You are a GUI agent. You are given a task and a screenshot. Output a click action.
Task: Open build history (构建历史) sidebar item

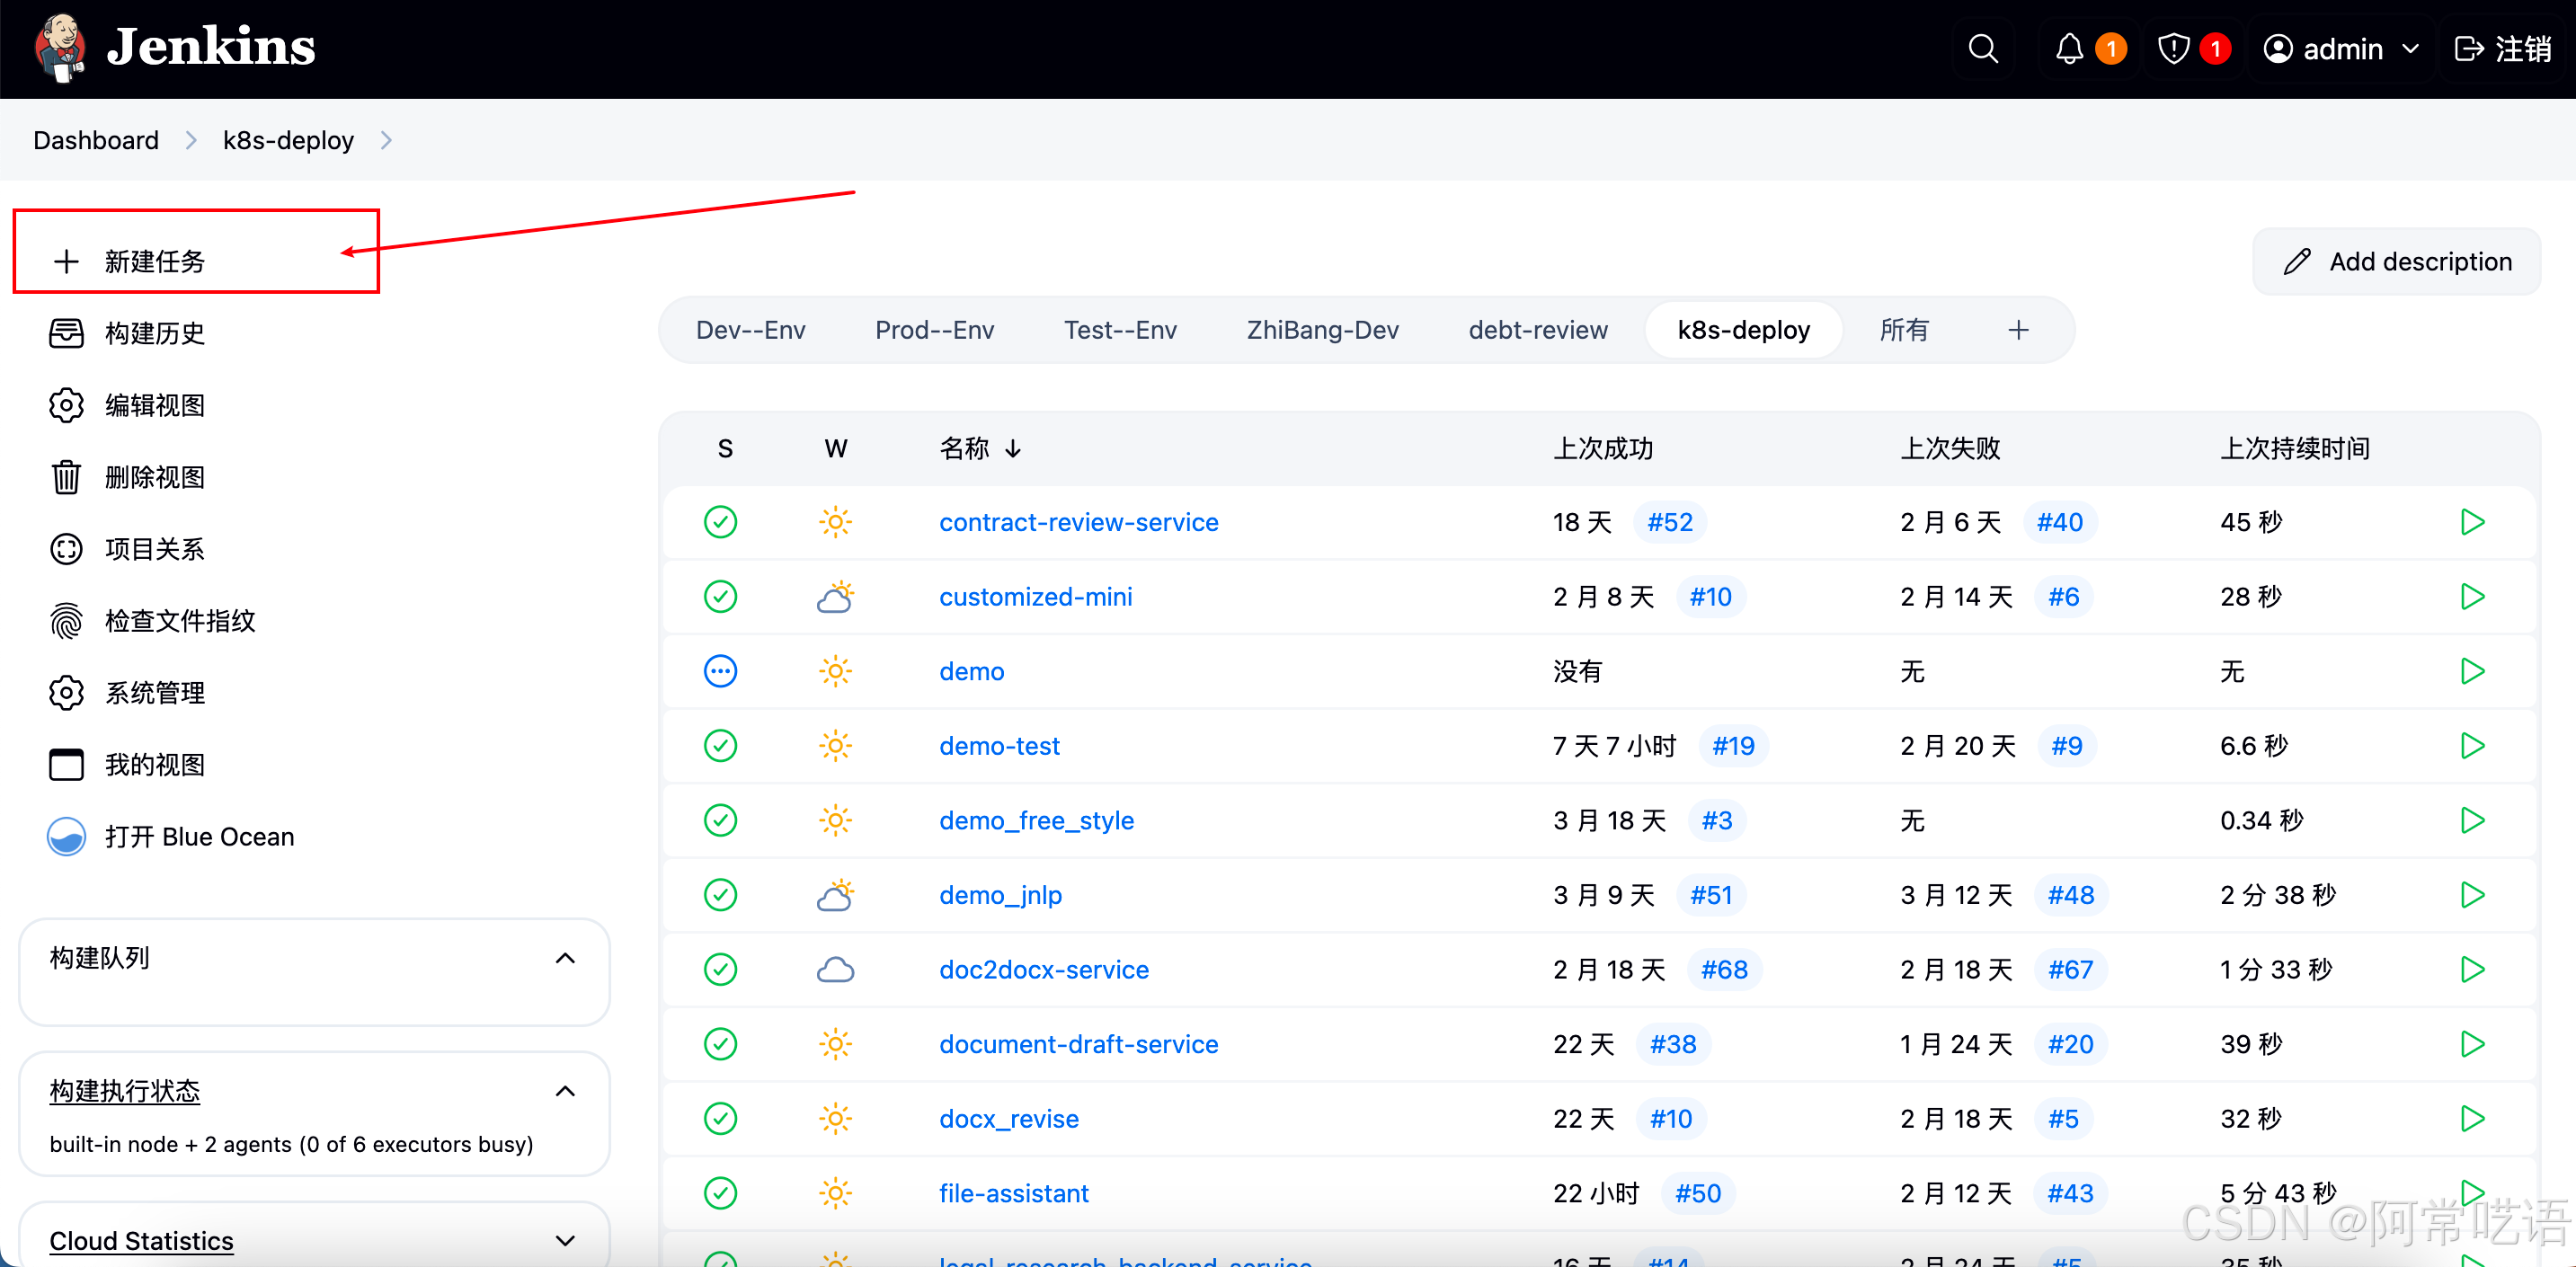point(154,333)
